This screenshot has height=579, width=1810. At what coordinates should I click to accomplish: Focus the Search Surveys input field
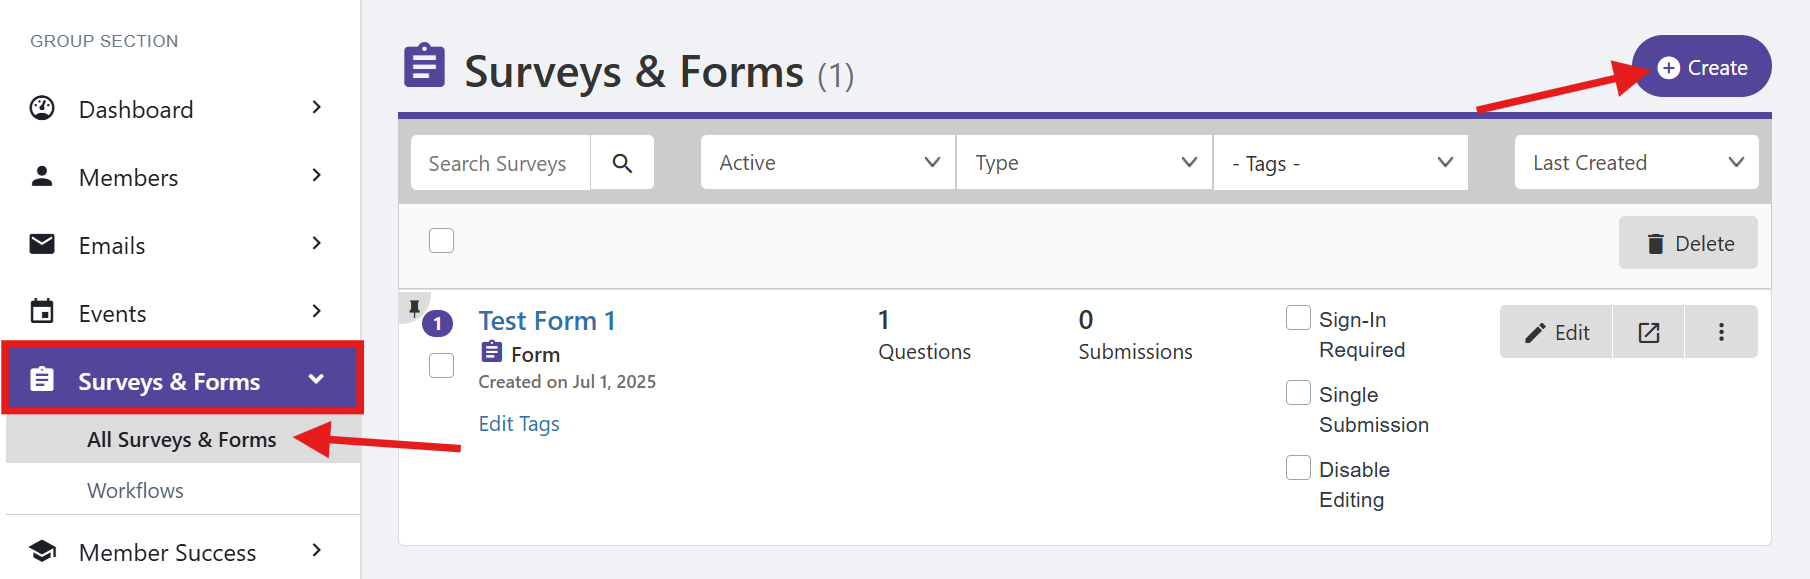[x=500, y=163]
